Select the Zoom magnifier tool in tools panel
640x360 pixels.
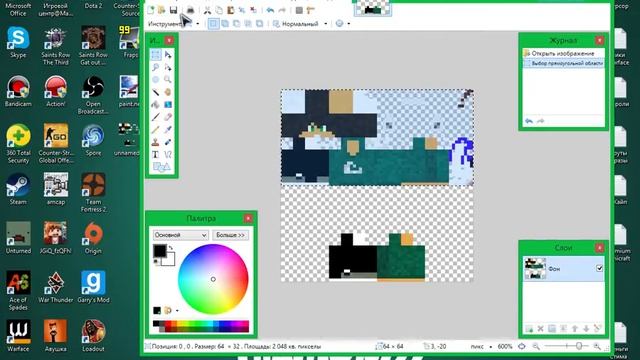click(x=168, y=80)
